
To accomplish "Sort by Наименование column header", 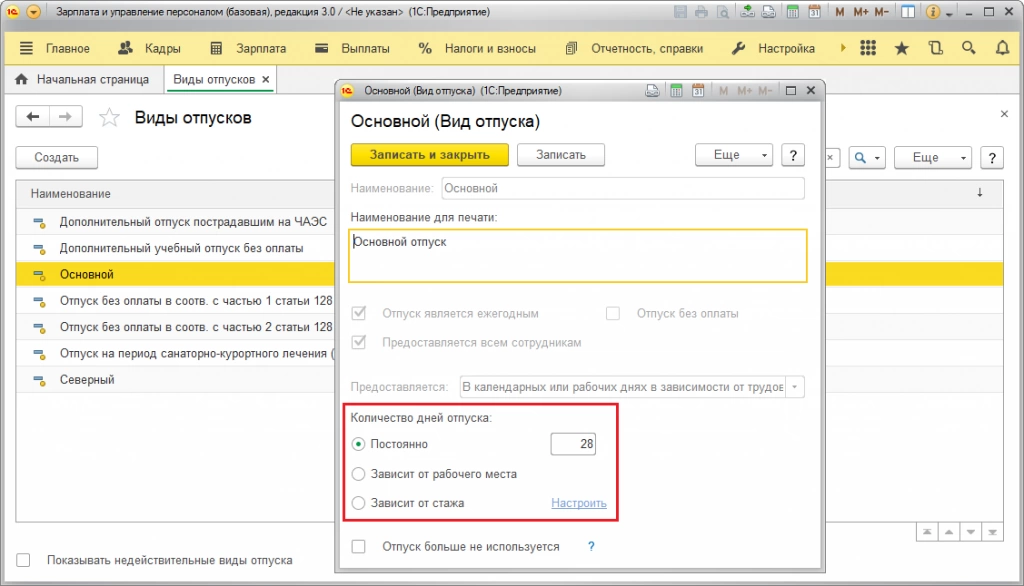I will (71, 193).
